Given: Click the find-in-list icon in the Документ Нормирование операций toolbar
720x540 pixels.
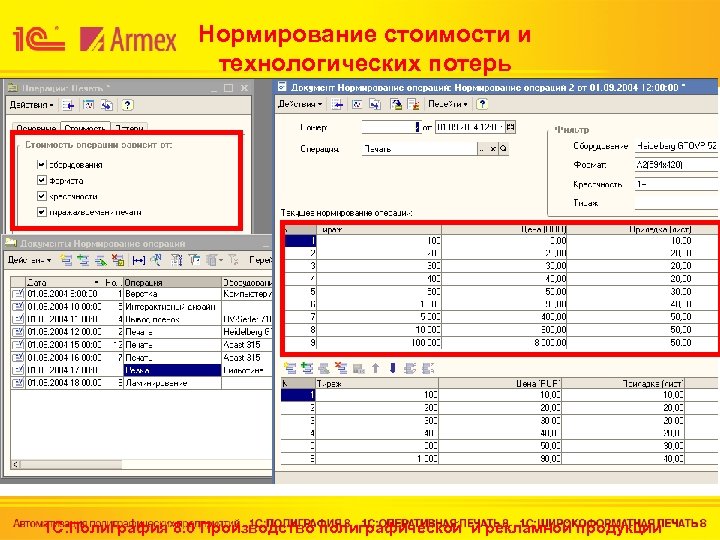Looking at the screenshot, I should click(338, 104).
